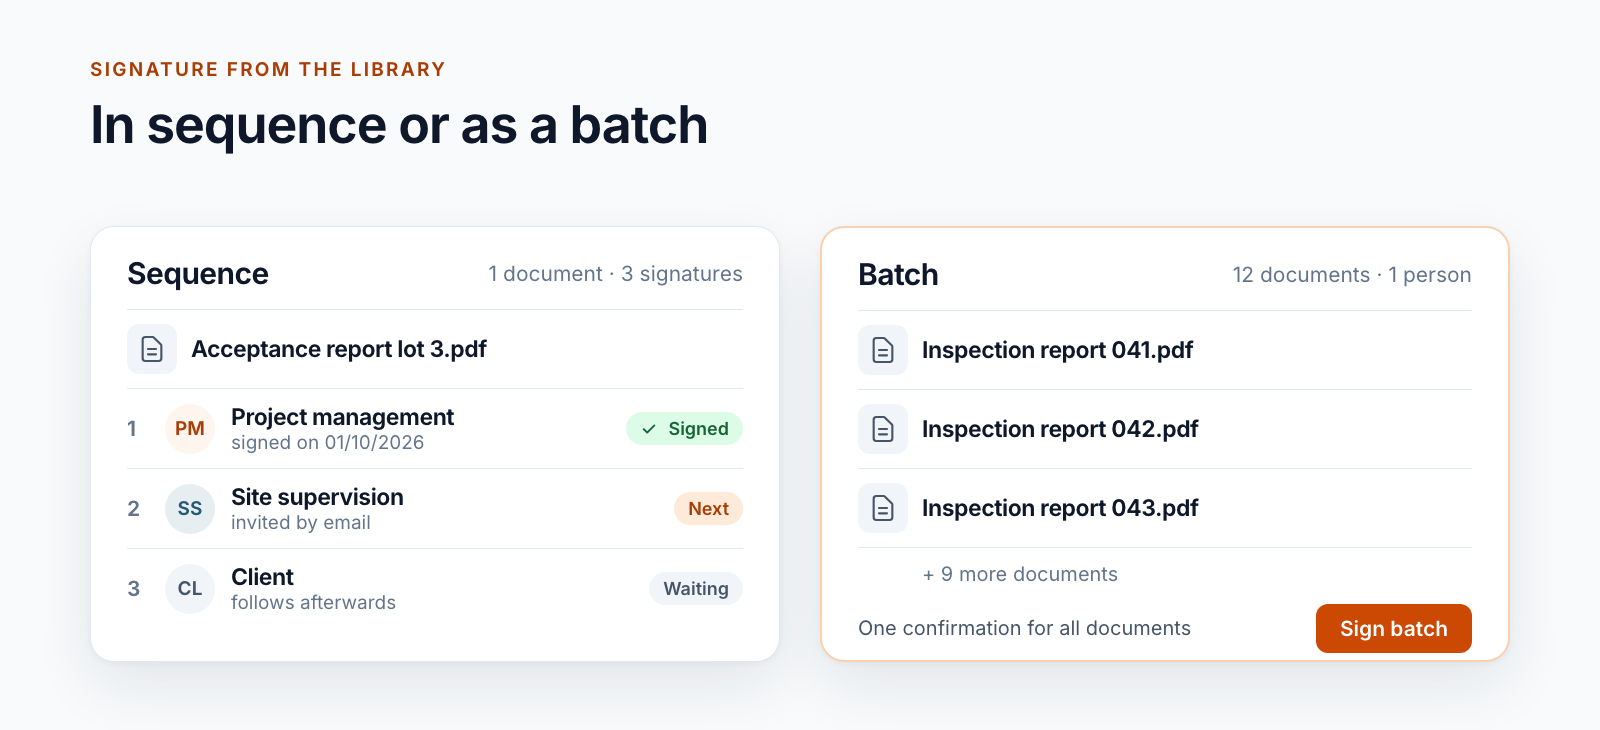Click One confirmation for all documents text
The width and height of the screenshot is (1600, 730).
coord(1024,628)
